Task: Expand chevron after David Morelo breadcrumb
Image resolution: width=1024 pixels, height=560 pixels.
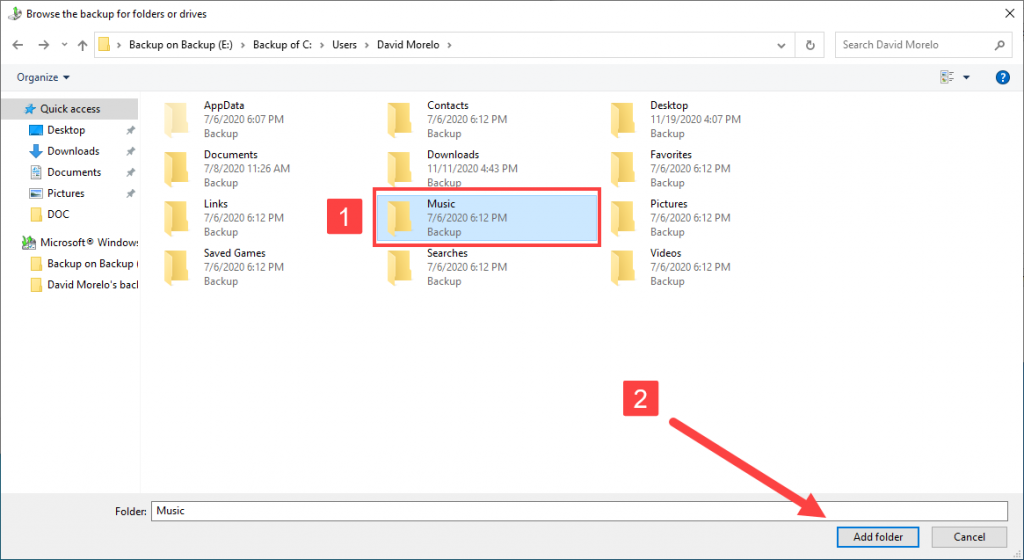Action: tap(449, 44)
